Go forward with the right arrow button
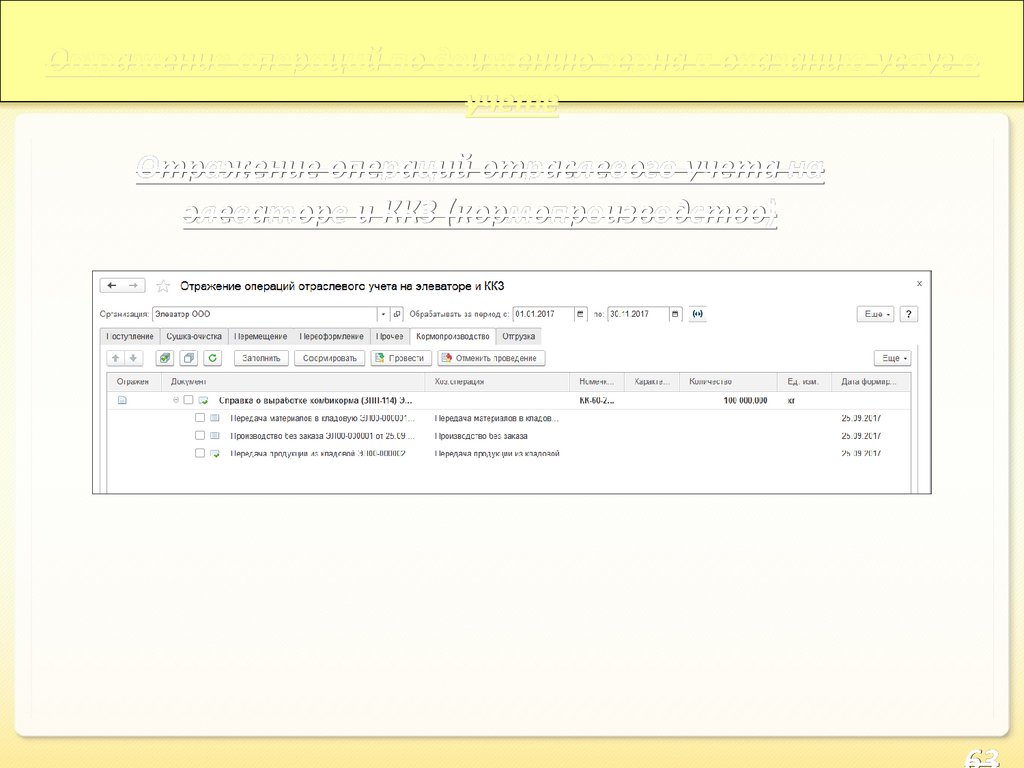The height and width of the screenshot is (768, 1024). (x=133, y=285)
